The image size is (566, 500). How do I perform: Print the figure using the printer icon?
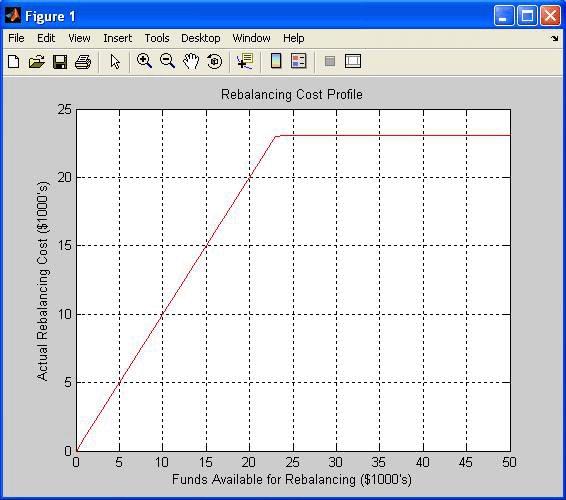point(83,61)
